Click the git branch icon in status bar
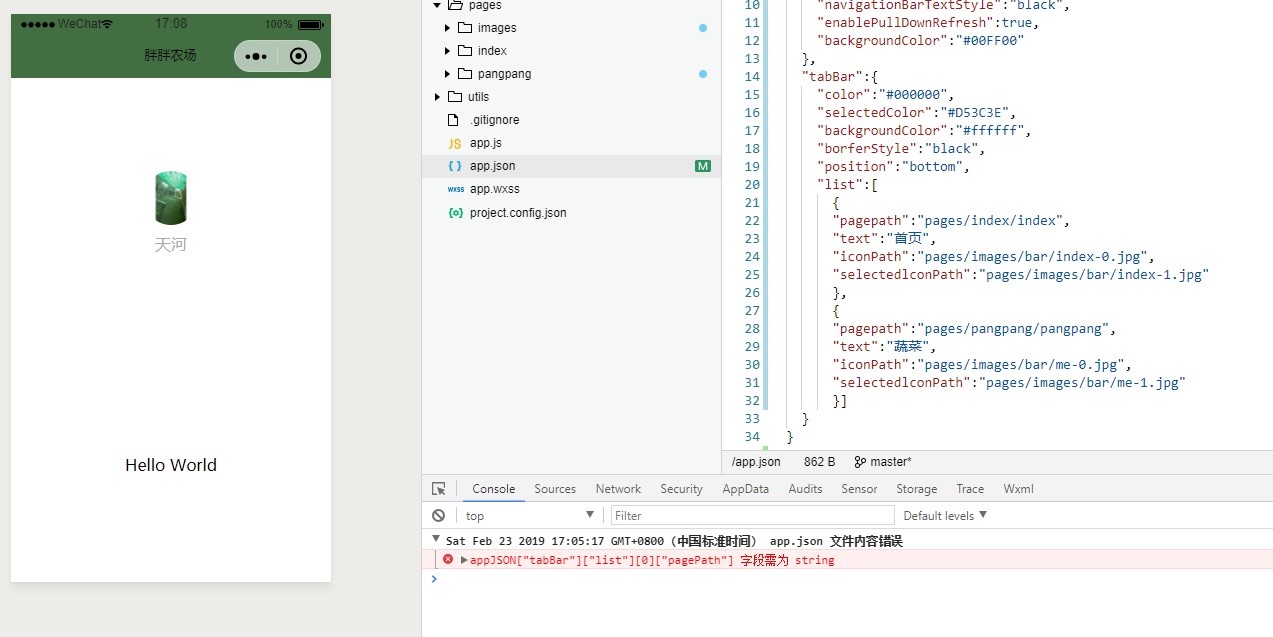 (860, 462)
